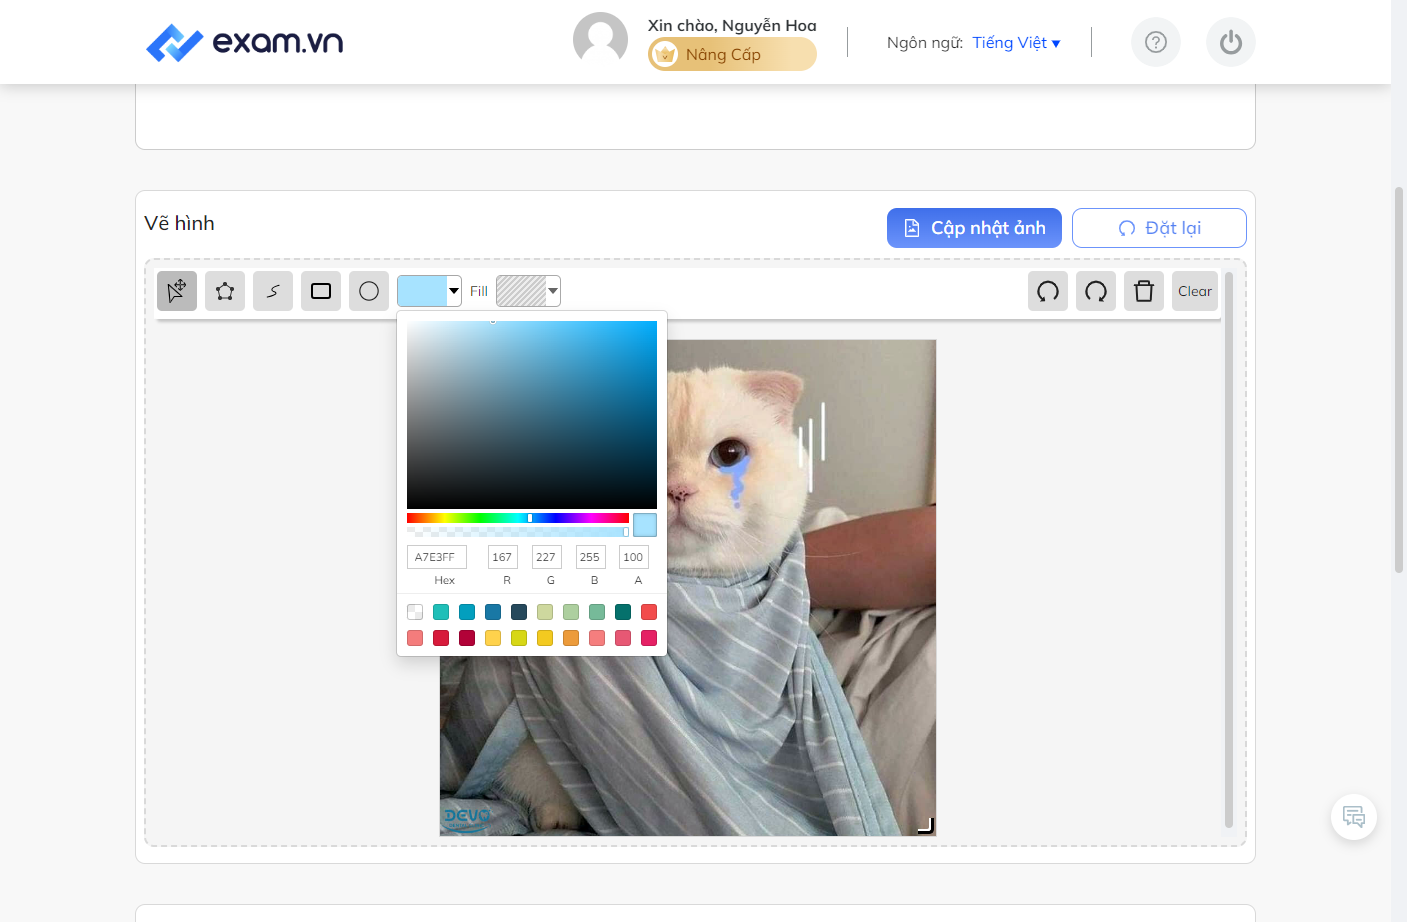Pick the transparent checkered swatch
The image size is (1407, 922).
point(415,612)
